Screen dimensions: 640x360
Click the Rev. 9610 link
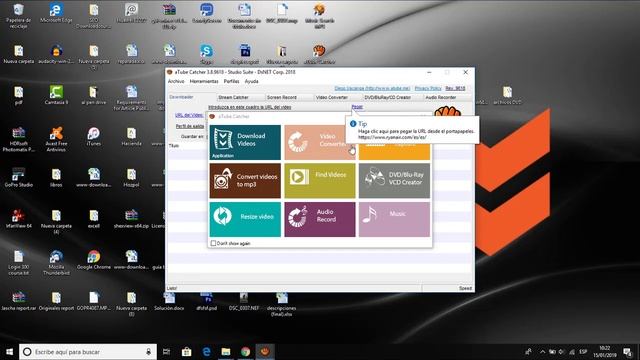click(x=455, y=88)
